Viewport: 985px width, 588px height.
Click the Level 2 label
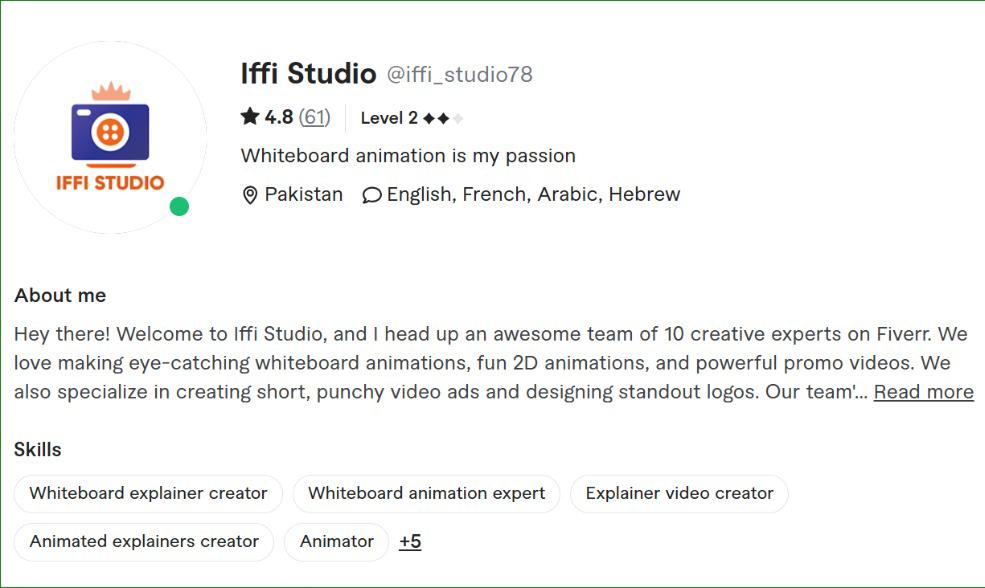[x=389, y=118]
